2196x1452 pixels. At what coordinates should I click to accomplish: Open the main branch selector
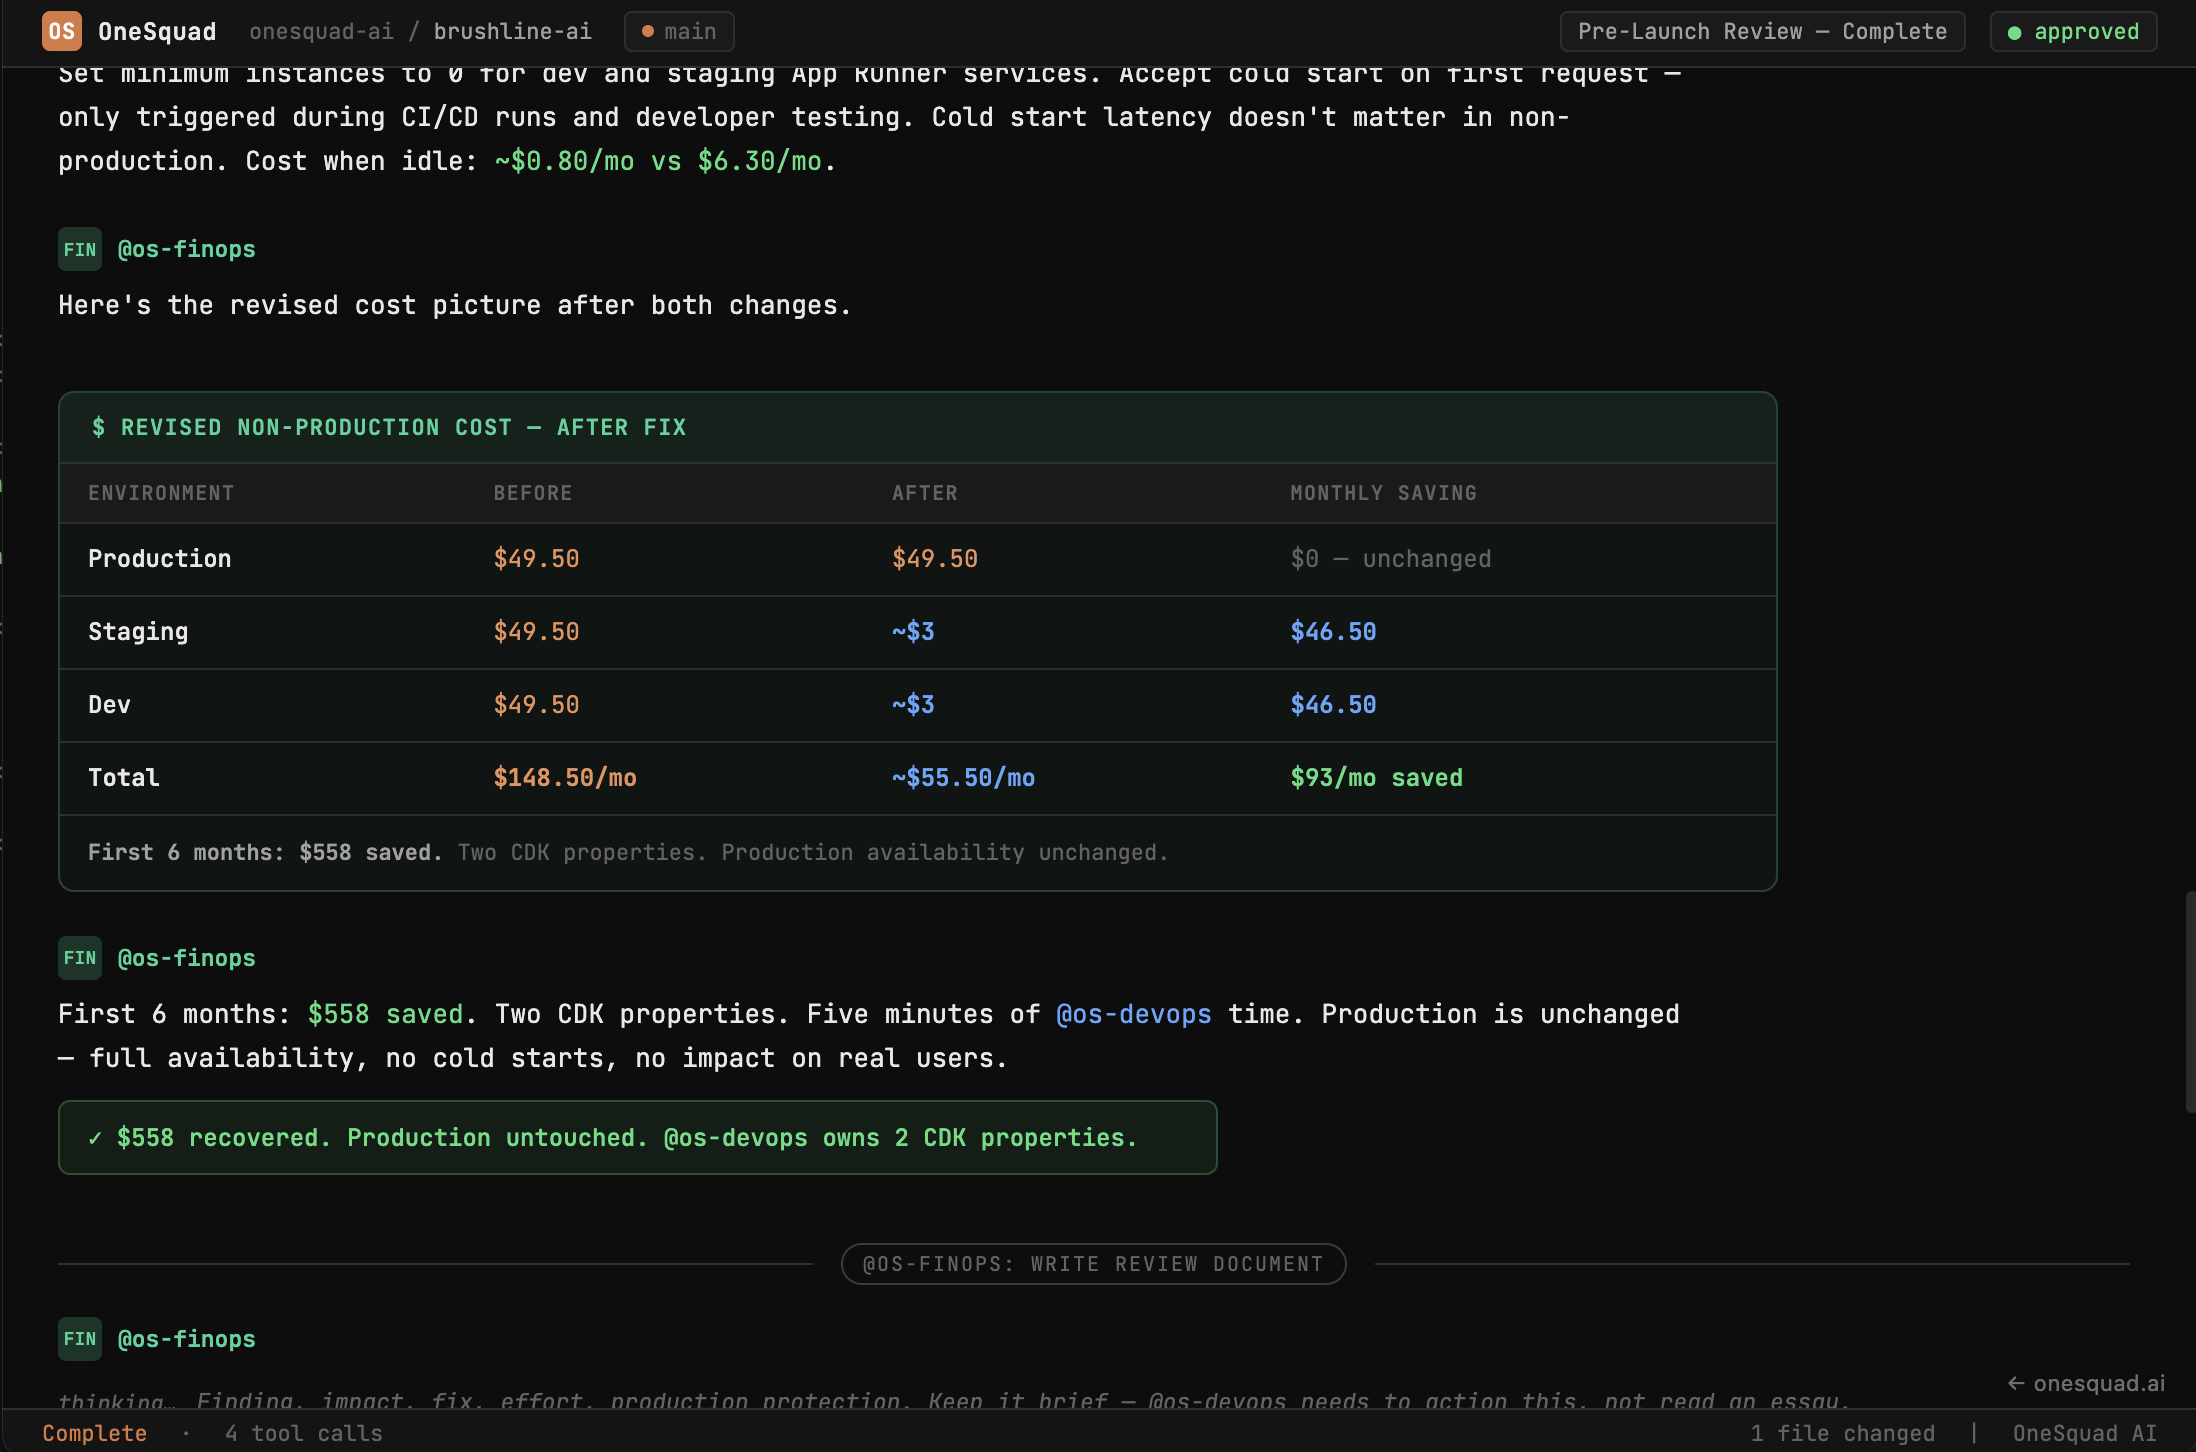(x=679, y=31)
